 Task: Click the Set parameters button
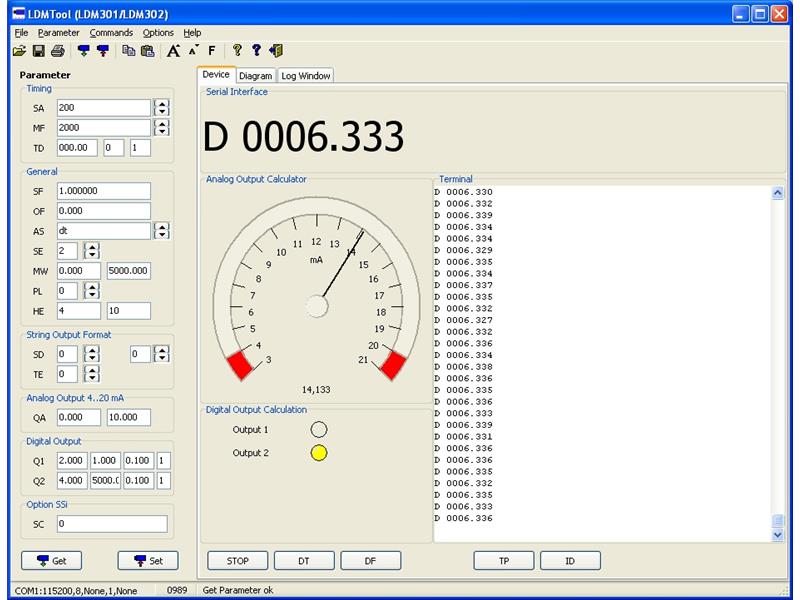[x=148, y=561]
